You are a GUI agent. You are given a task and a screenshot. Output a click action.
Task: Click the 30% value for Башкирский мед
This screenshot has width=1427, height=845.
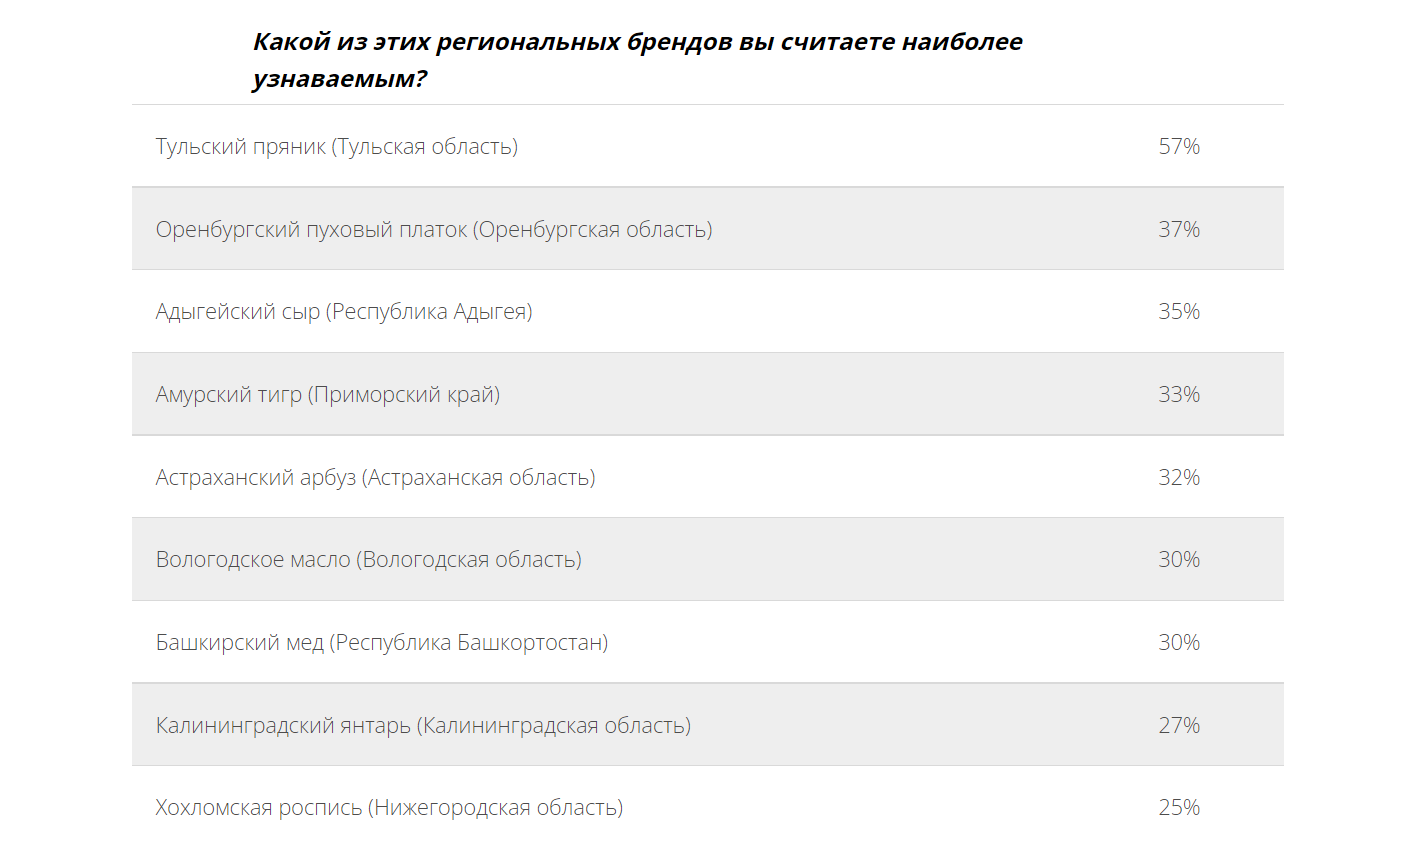1178,643
